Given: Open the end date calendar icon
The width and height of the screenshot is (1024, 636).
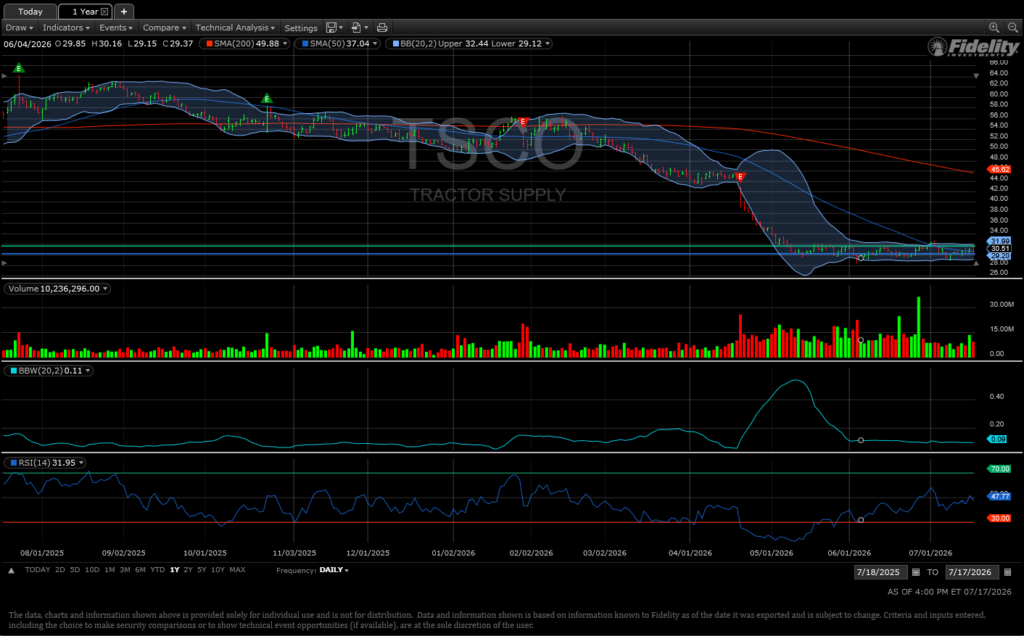Looking at the screenshot, I should coord(1007,572).
